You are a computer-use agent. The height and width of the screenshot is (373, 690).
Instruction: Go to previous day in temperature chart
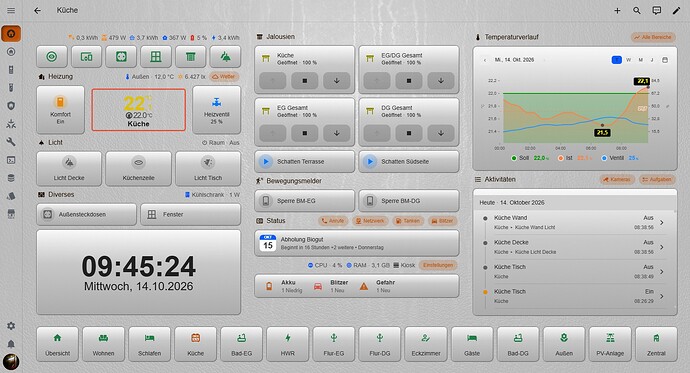(x=485, y=60)
